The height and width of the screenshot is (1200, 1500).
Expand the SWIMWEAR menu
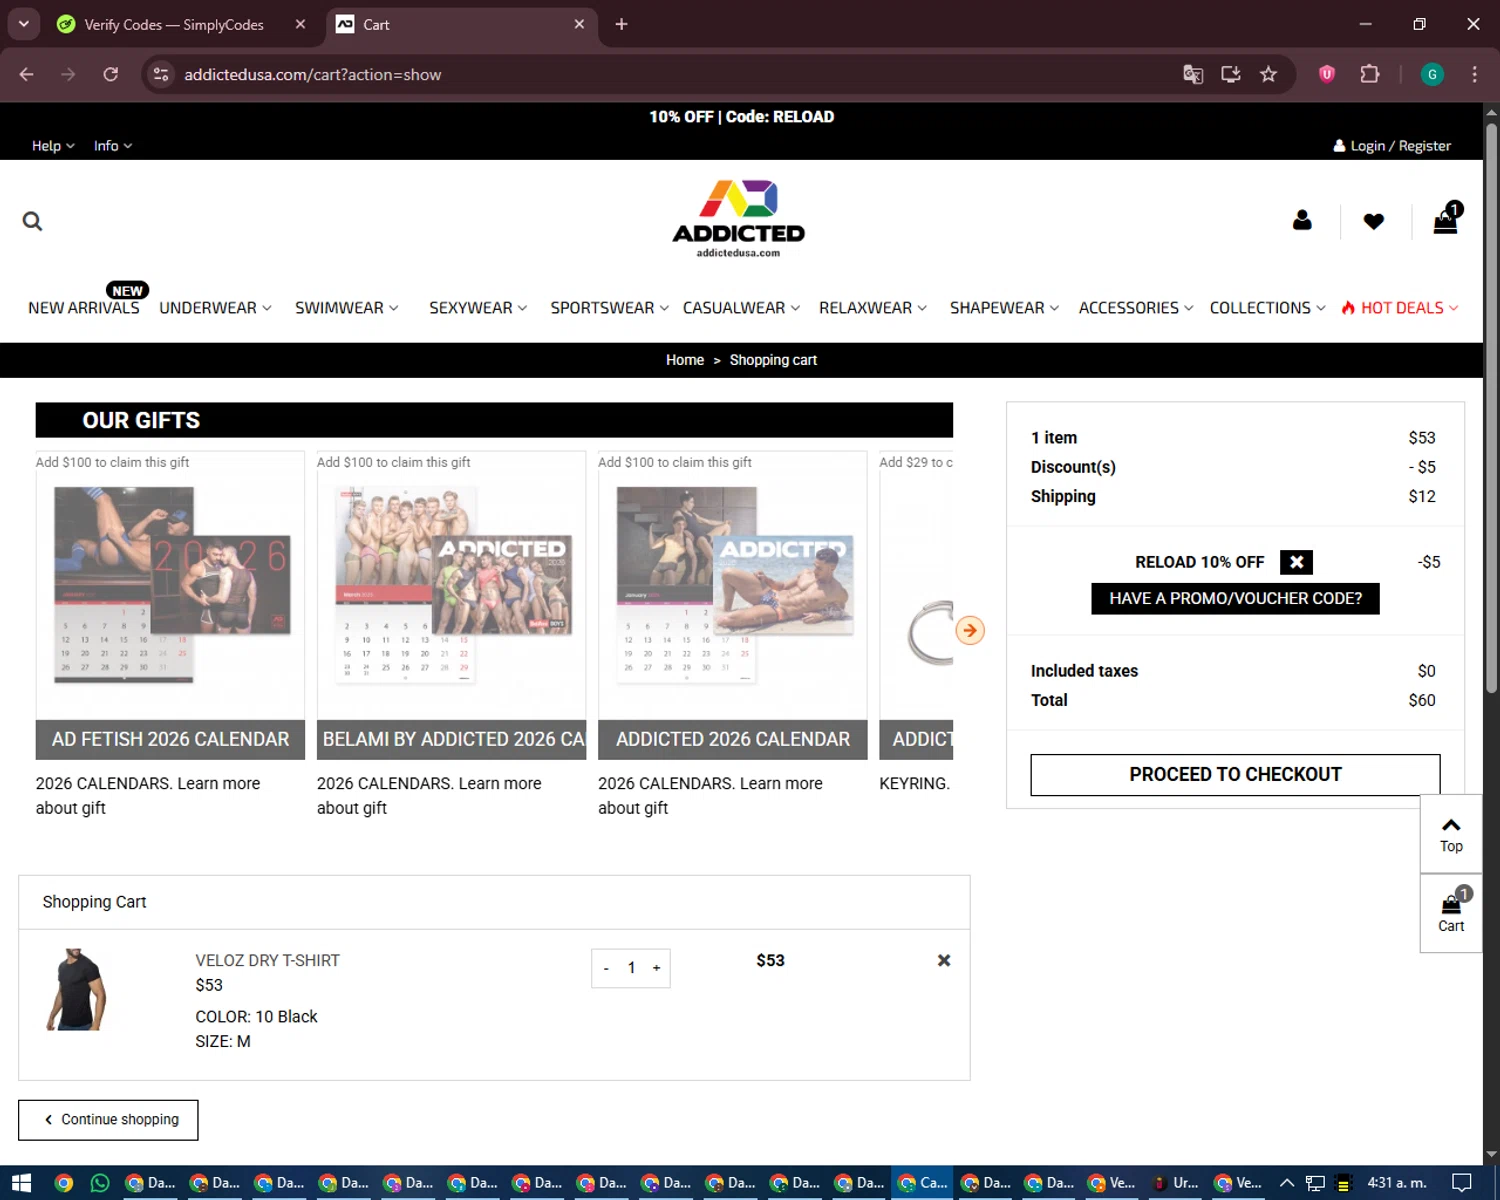(x=346, y=308)
